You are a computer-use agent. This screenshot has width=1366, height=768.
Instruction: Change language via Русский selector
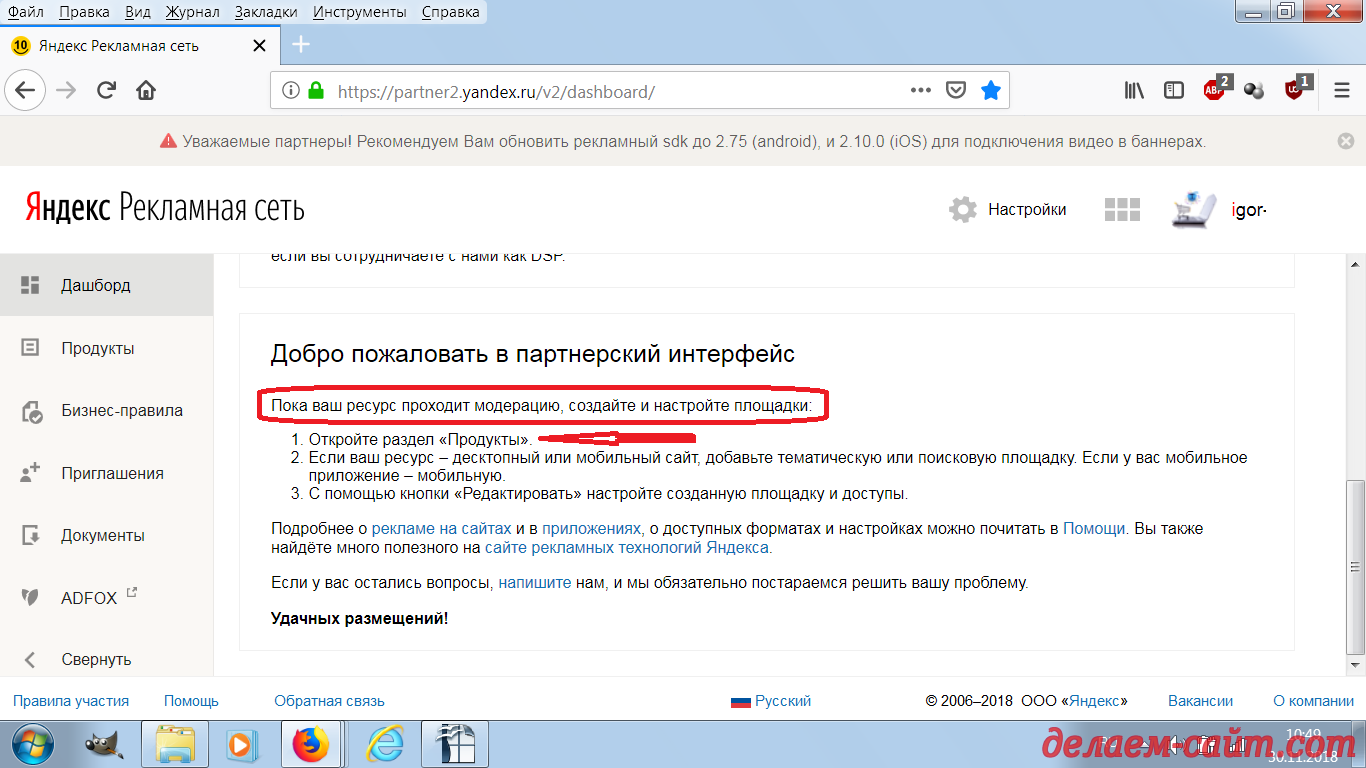pos(771,701)
